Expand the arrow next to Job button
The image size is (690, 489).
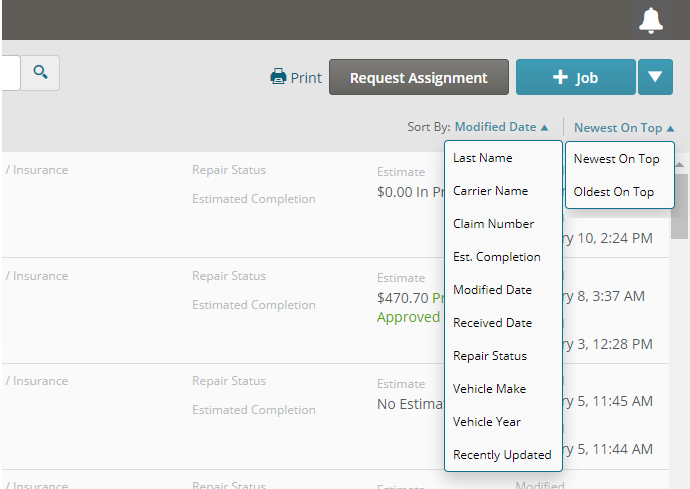[655, 77]
